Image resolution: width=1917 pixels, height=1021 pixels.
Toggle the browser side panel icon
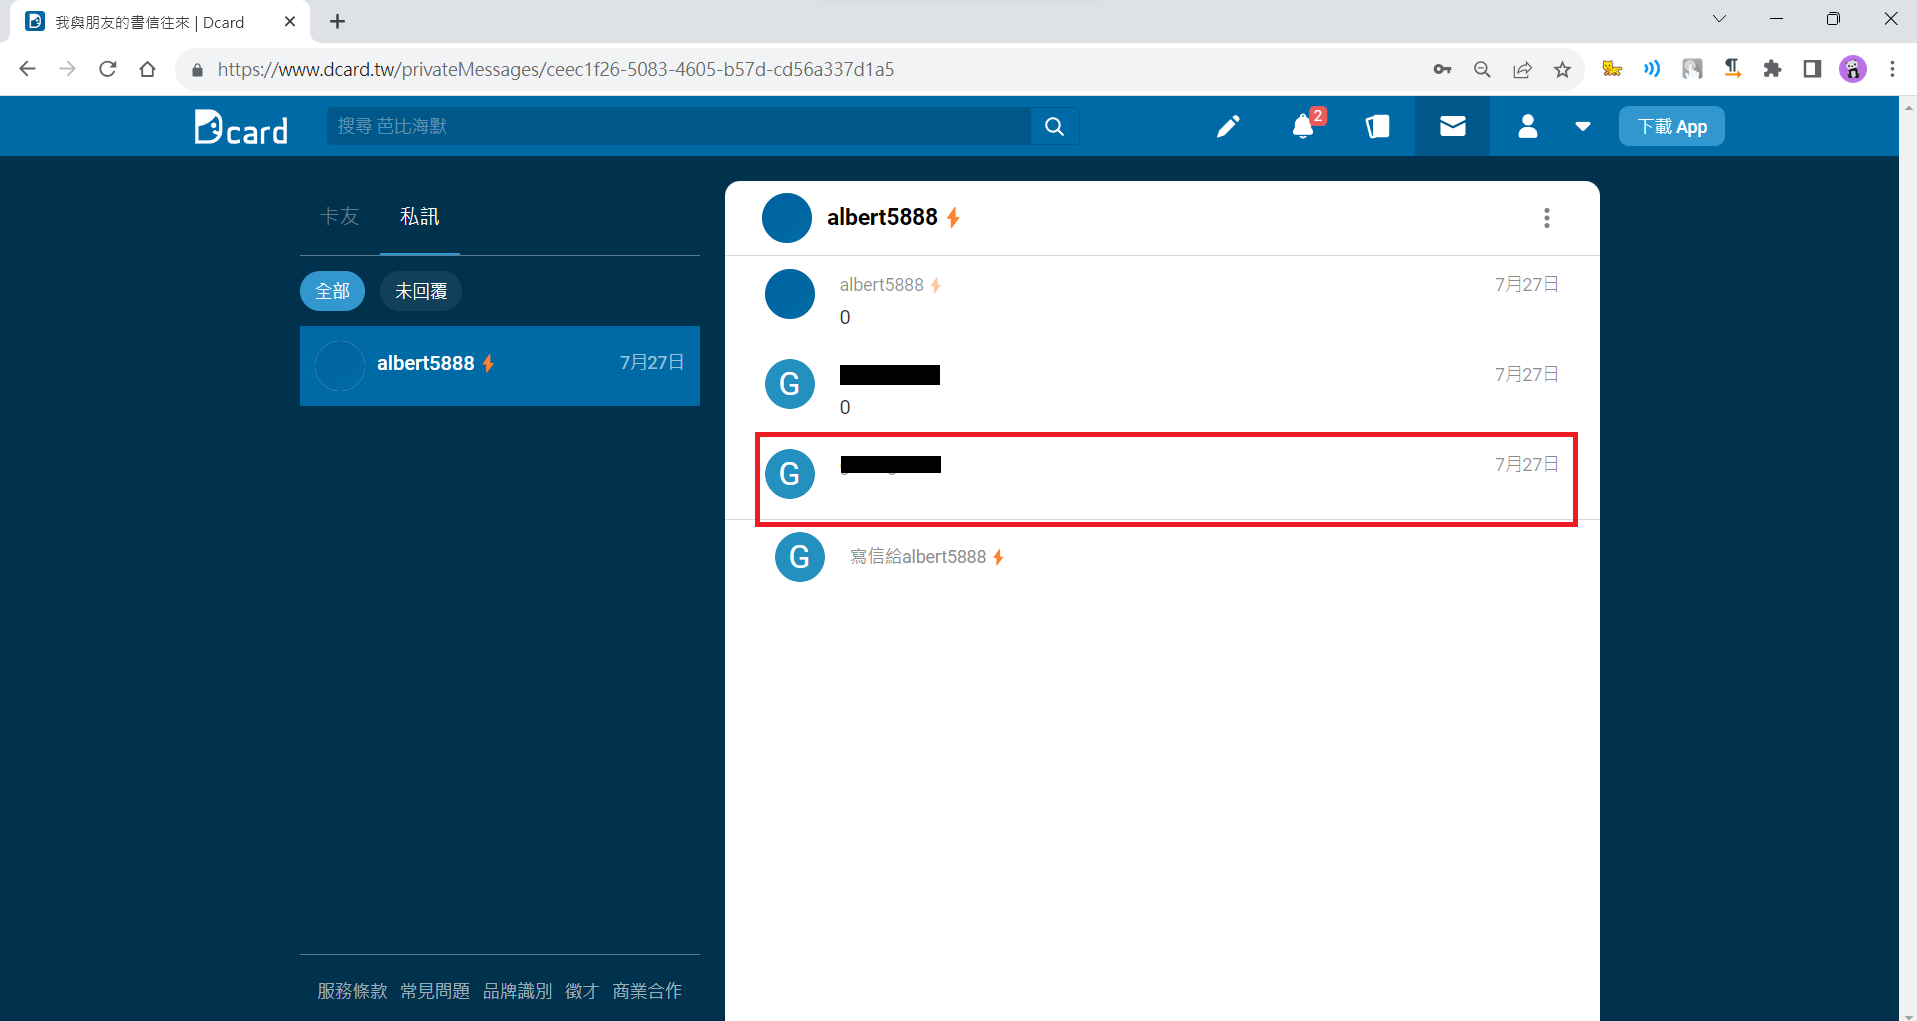[1812, 69]
